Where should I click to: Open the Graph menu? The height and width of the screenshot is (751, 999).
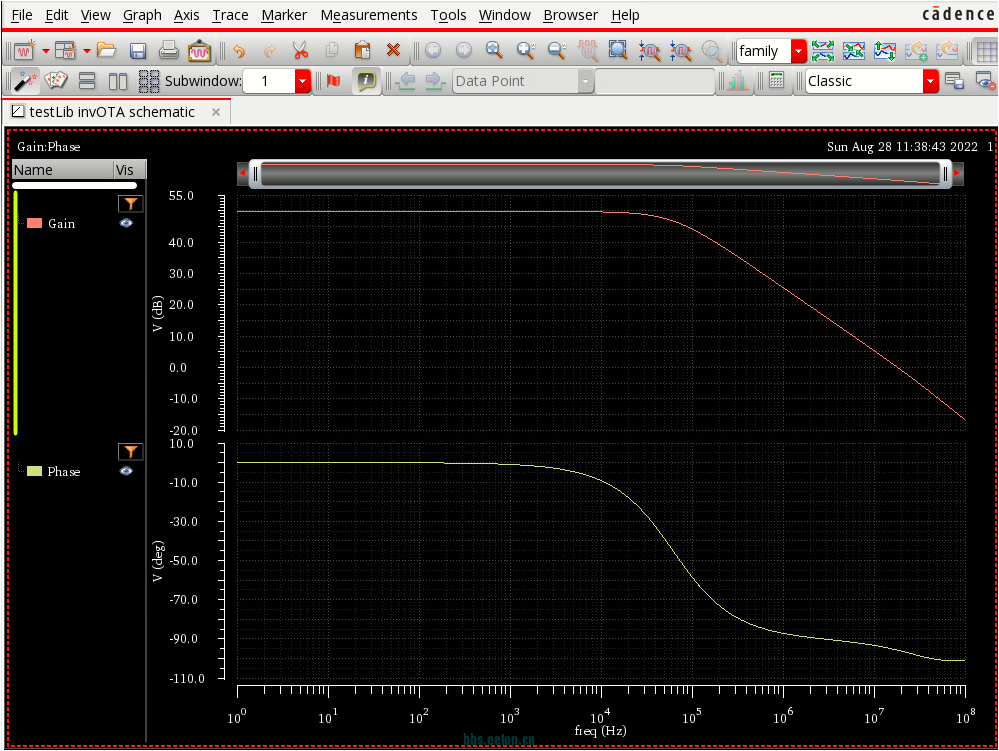click(x=142, y=15)
